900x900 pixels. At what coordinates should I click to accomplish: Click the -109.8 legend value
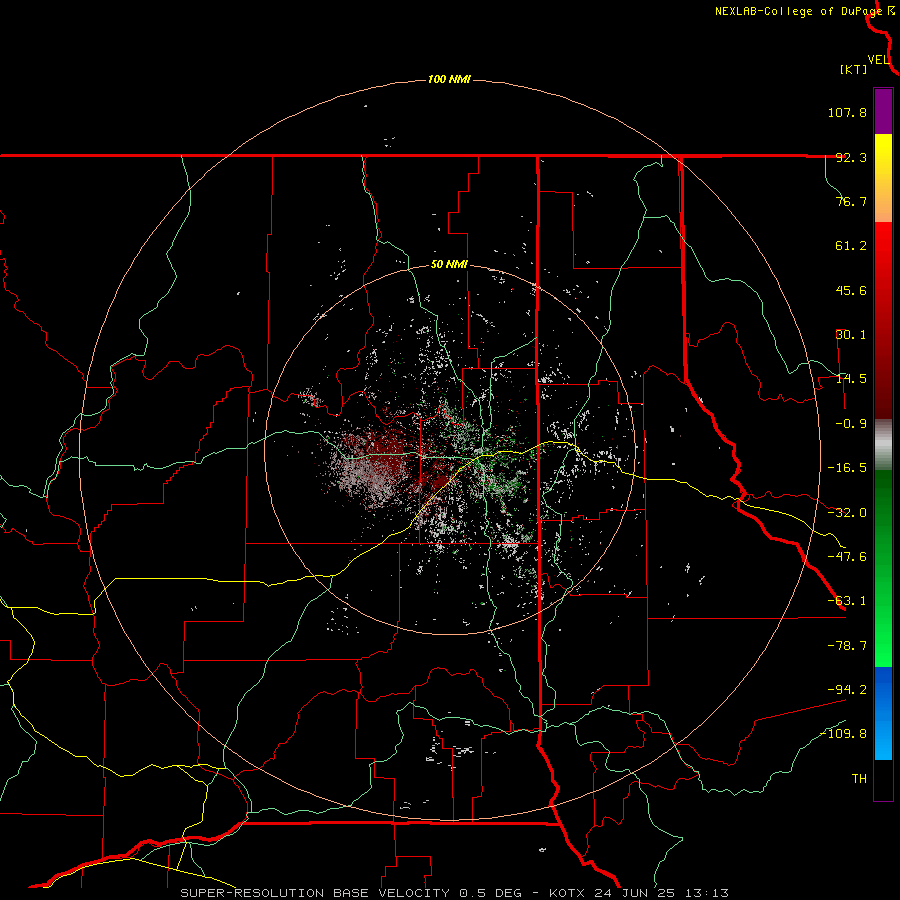[x=843, y=734]
